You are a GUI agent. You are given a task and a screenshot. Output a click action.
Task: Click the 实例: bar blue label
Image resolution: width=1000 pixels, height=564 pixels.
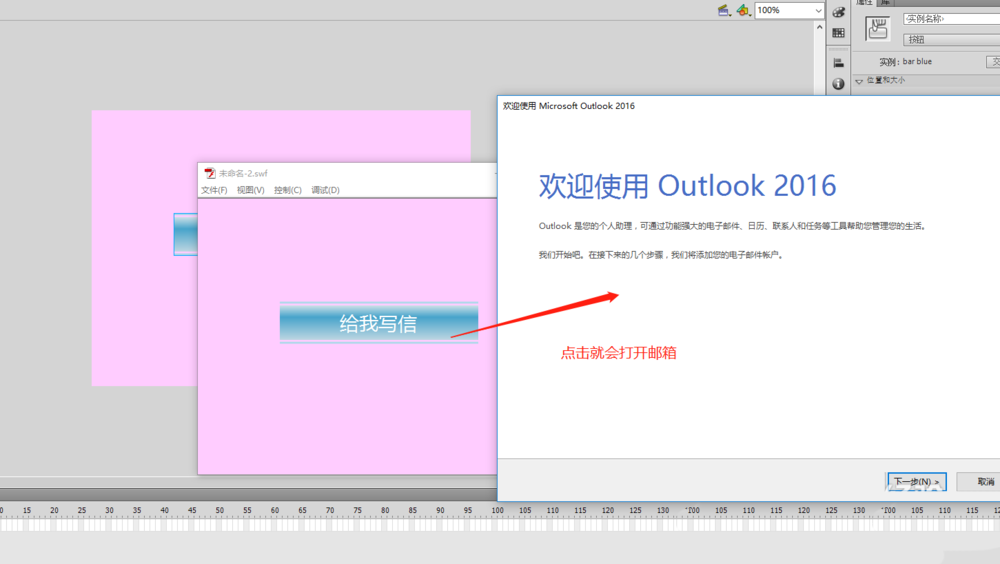906,62
